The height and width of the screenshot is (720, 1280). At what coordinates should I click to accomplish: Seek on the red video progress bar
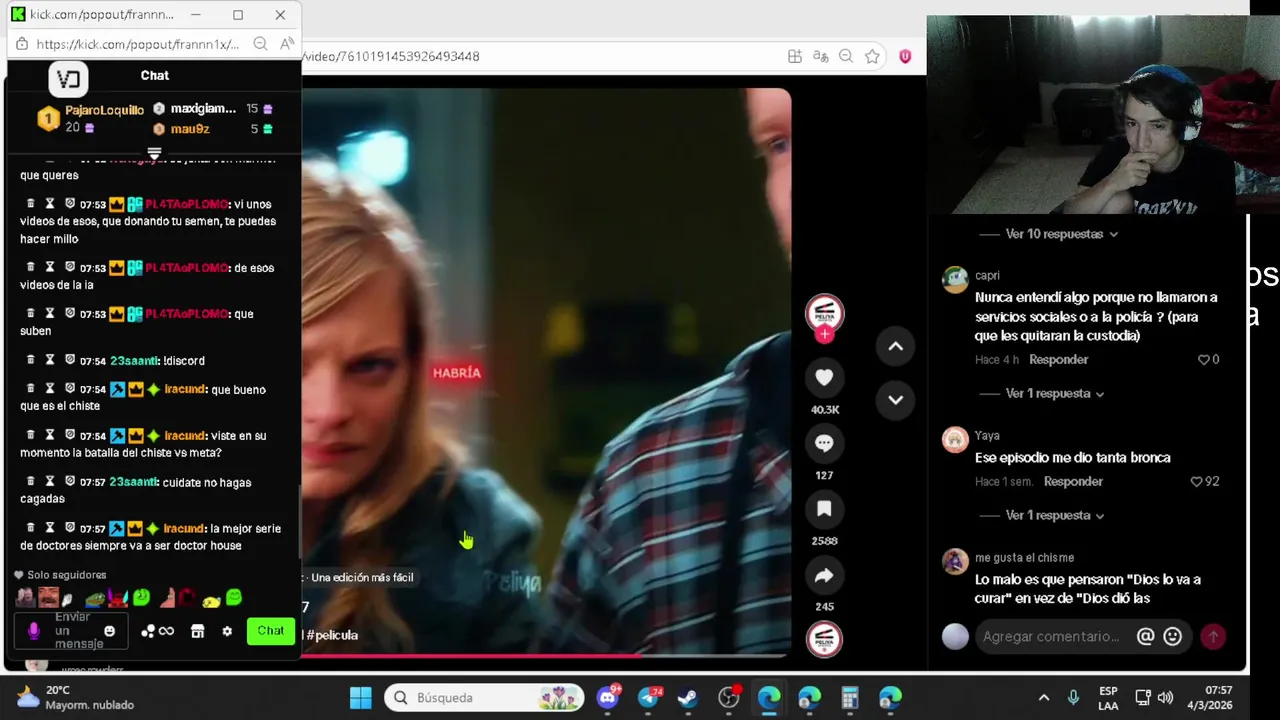pos(546,656)
